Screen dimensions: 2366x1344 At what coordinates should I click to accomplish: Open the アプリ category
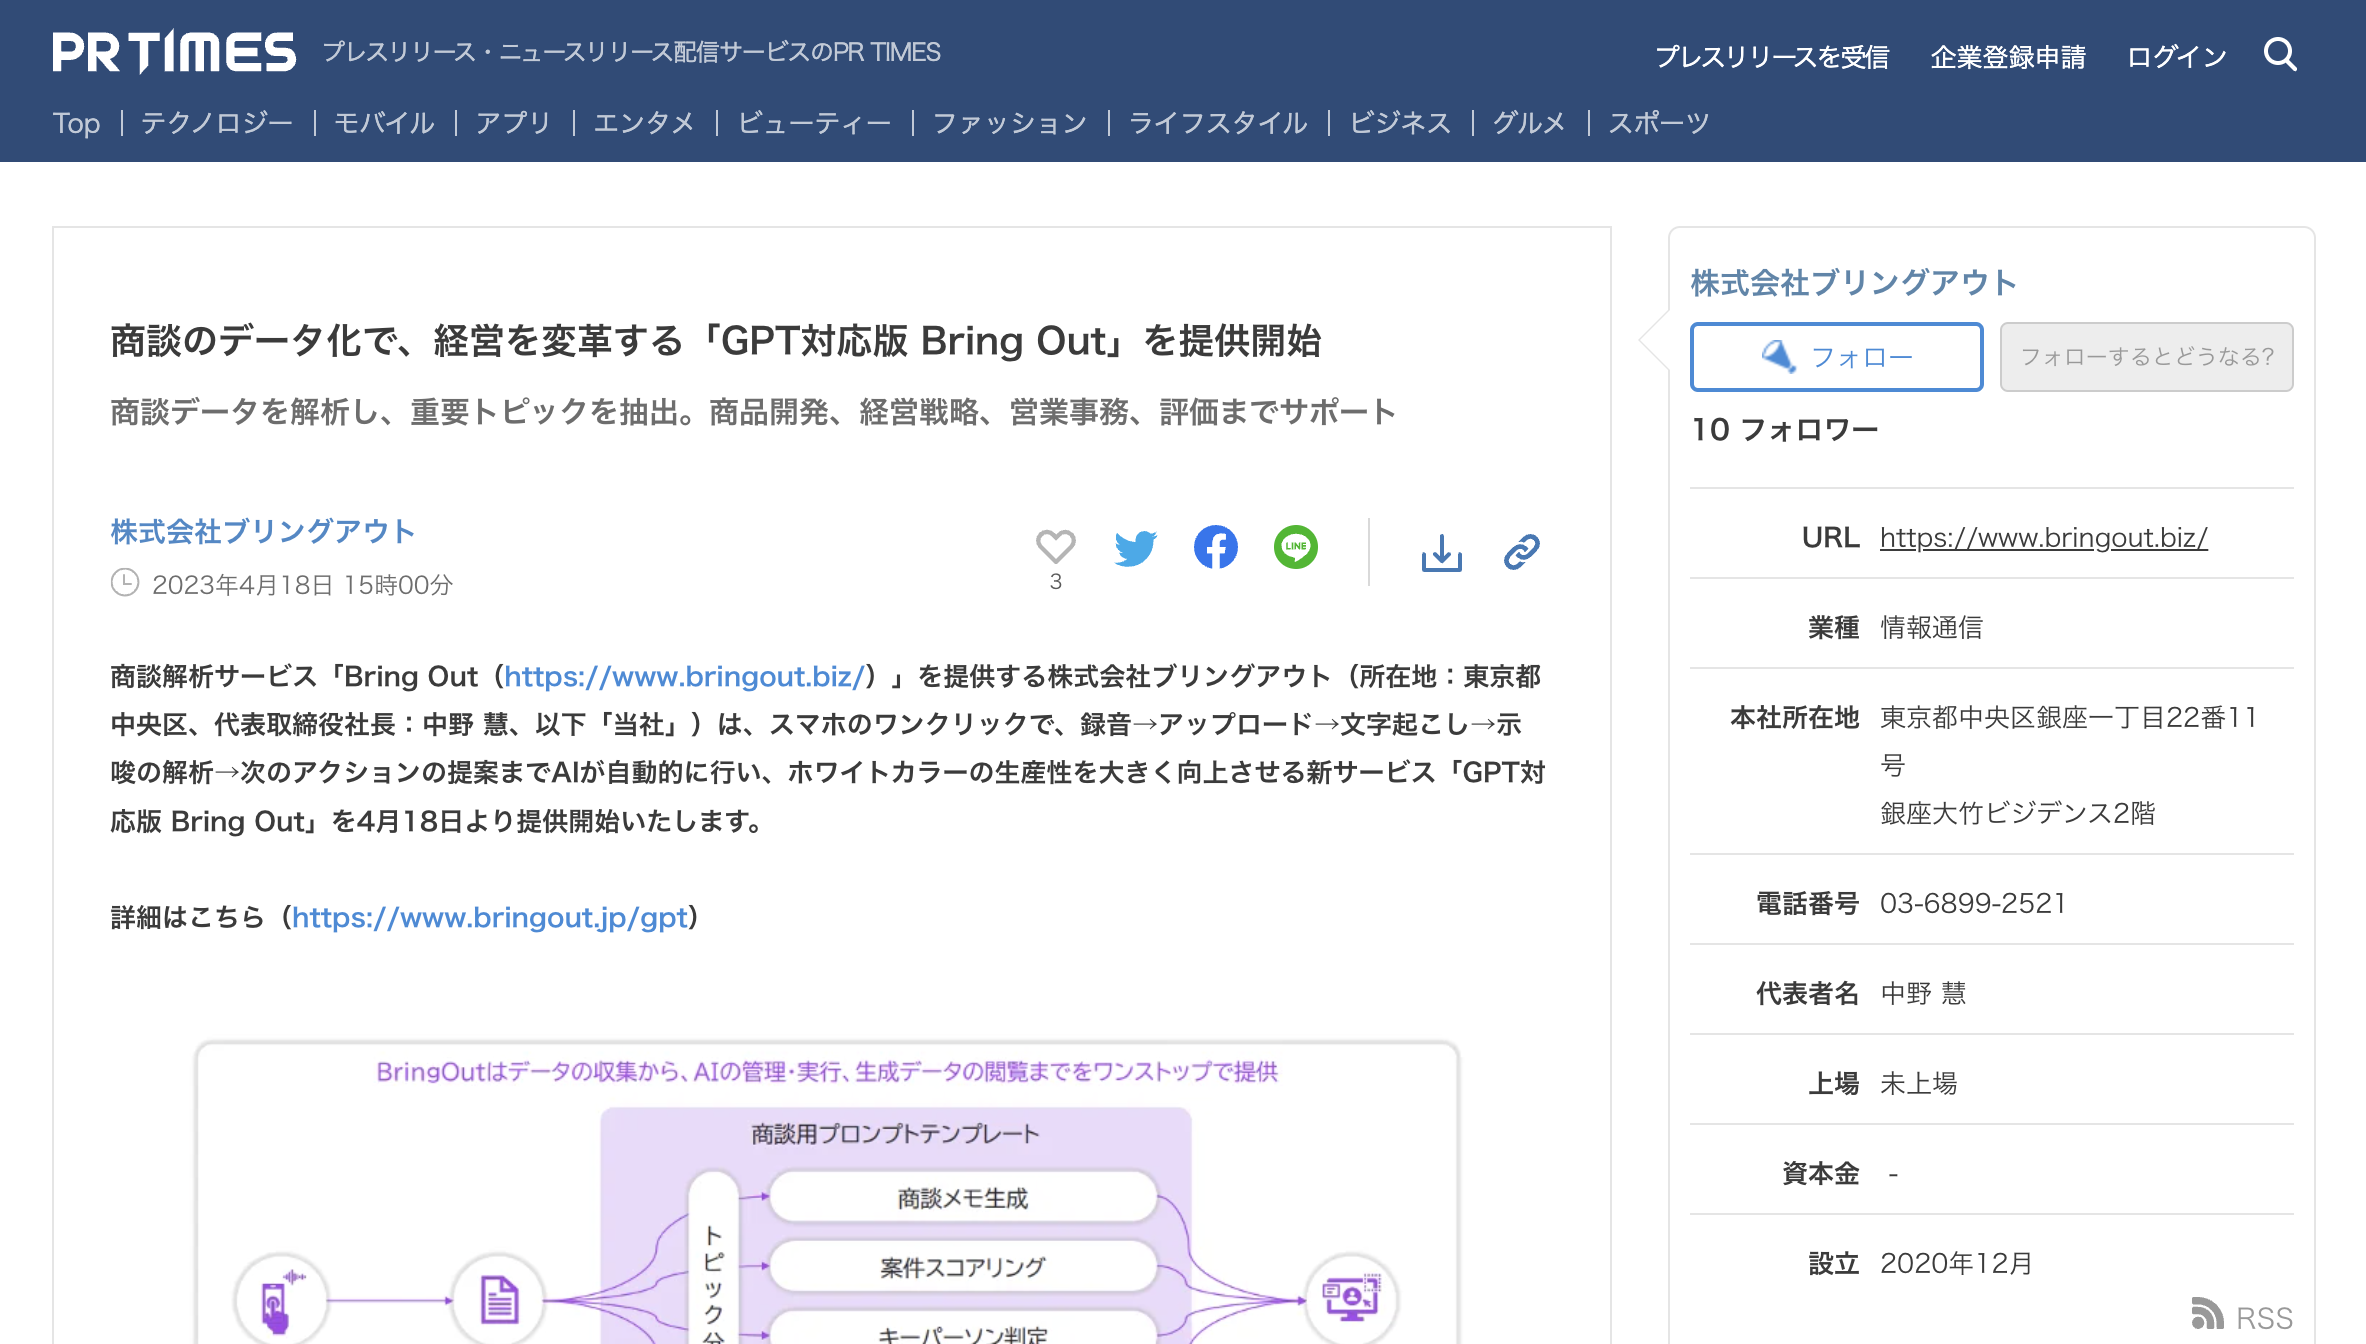[514, 123]
